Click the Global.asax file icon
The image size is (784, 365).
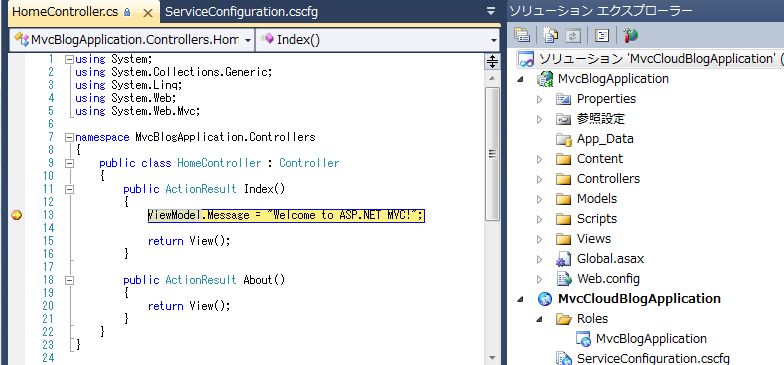click(564, 259)
